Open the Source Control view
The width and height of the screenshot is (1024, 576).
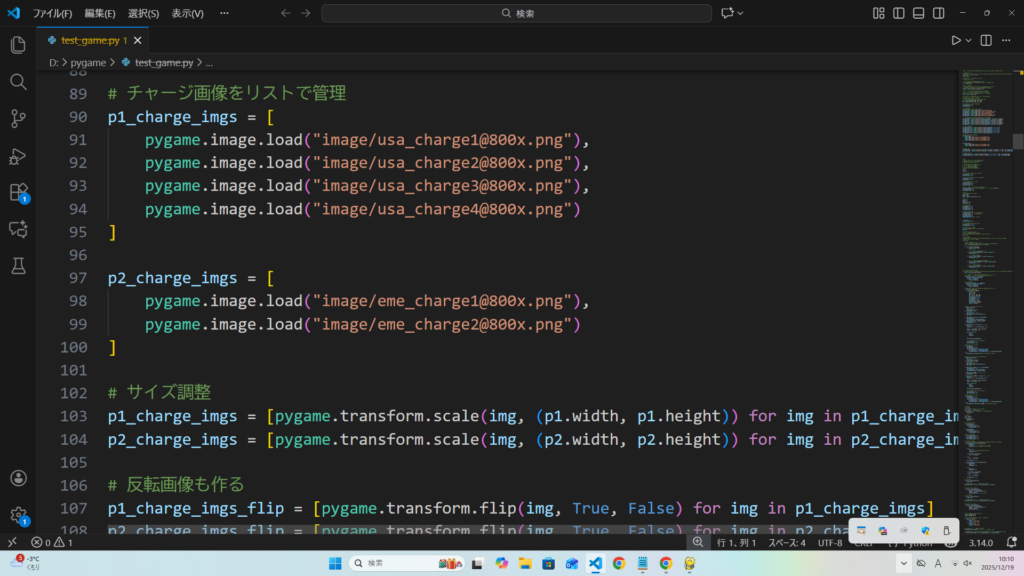17,119
